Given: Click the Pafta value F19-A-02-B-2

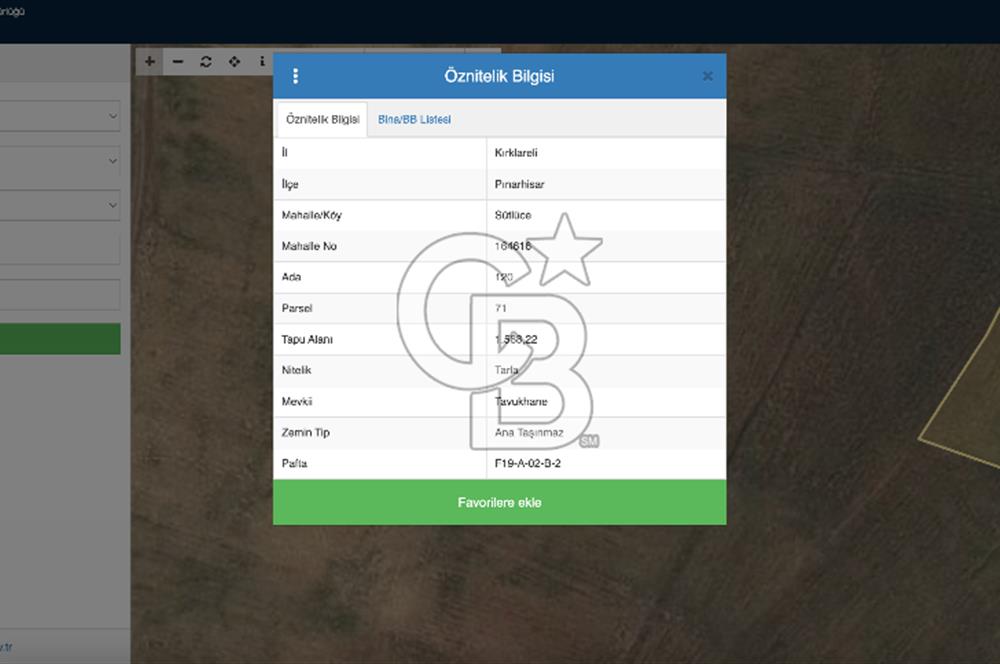Looking at the screenshot, I should pyautogui.click(x=534, y=464).
